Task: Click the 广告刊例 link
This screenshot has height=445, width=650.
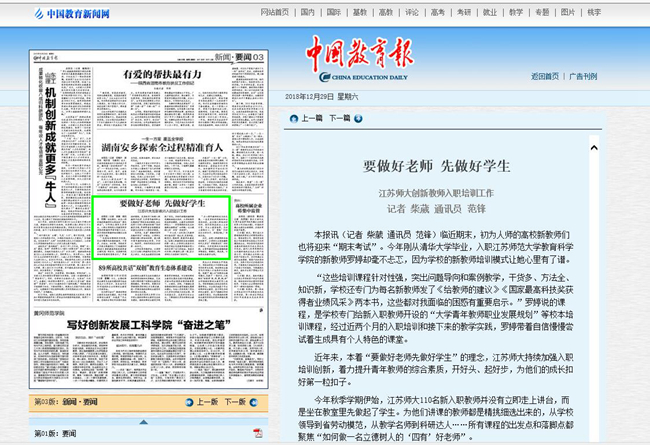Action: click(x=583, y=76)
